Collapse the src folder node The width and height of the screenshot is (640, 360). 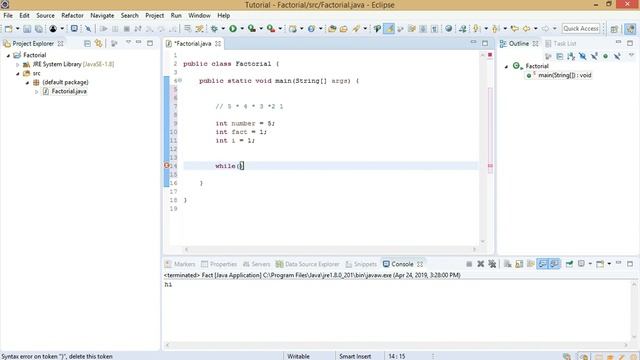tap(18, 73)
